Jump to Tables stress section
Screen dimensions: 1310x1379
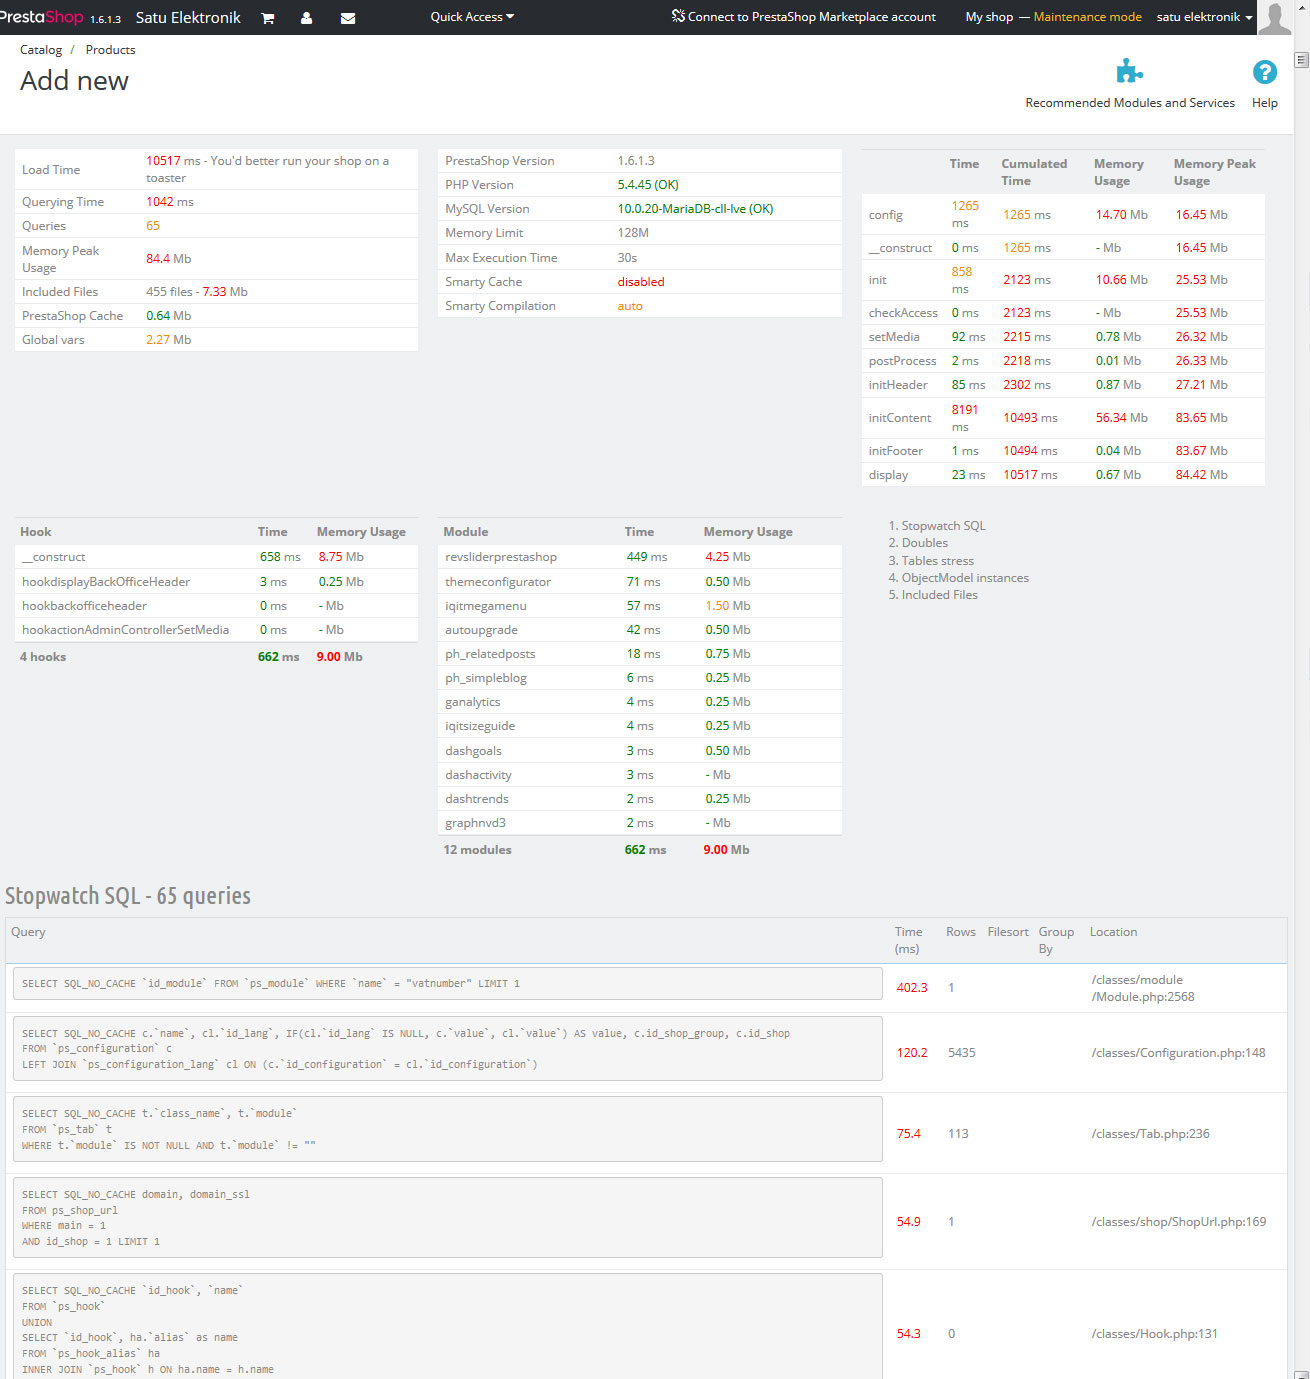coord(937,561)
